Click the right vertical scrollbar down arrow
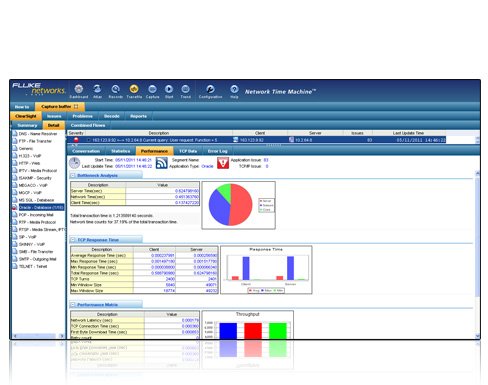The image size is (488, 385). pos(477,336)
